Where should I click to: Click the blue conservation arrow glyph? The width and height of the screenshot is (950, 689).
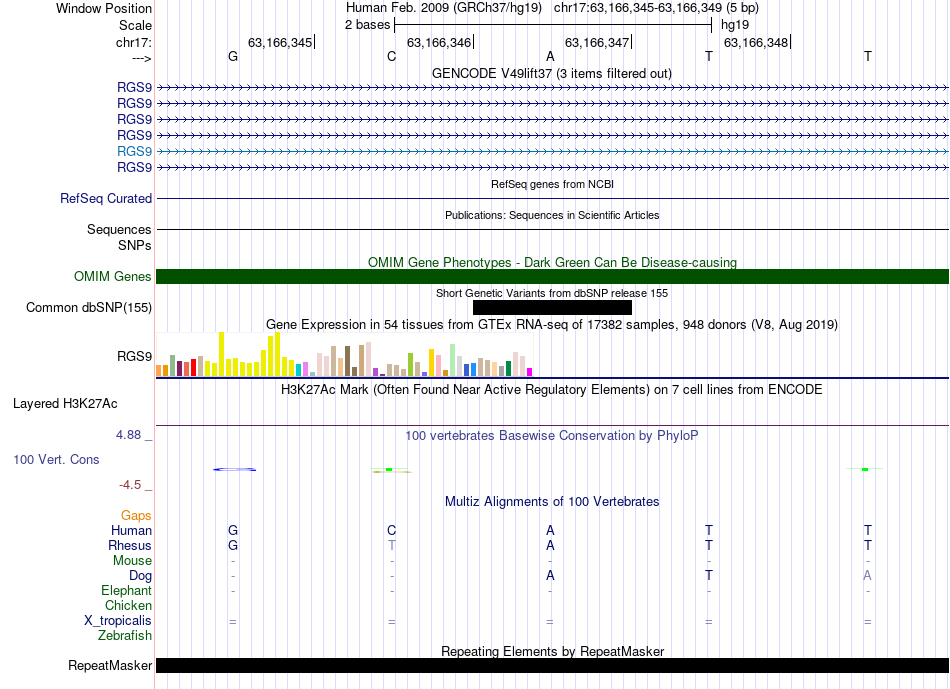pyautogui.click(x=235, y=469)
